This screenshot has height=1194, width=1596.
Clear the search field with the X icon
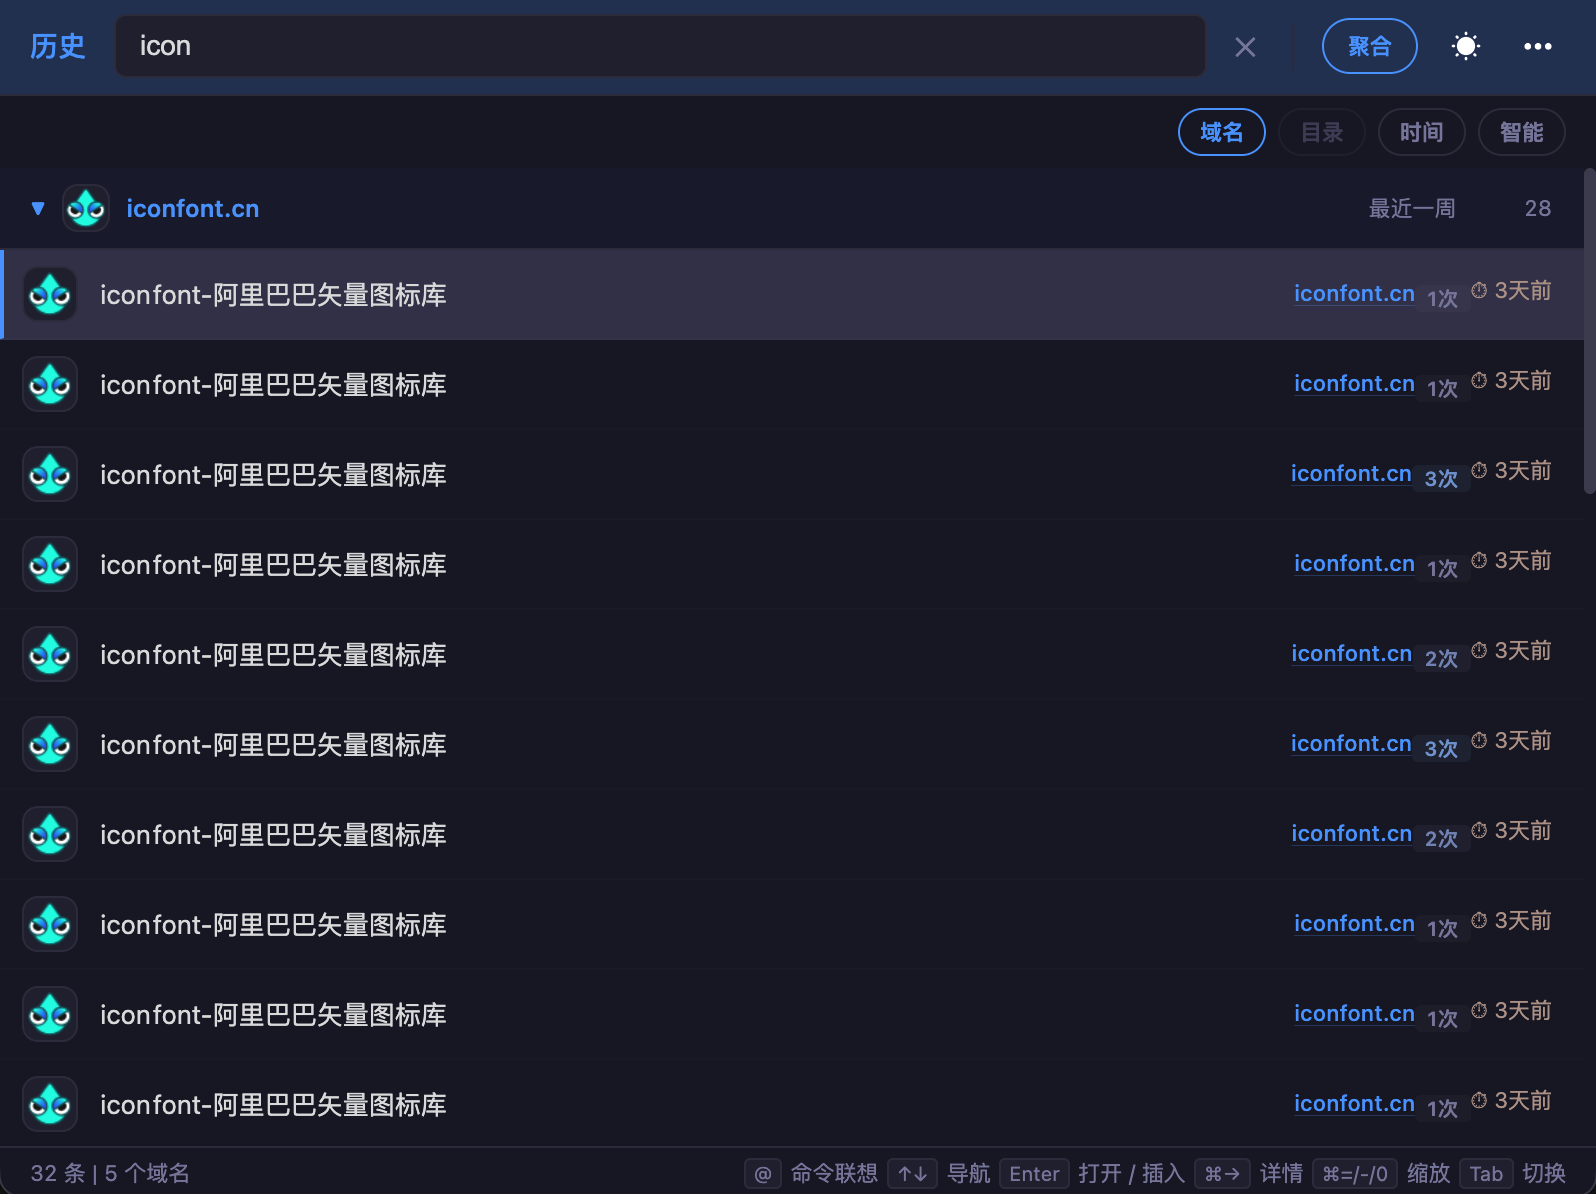pos(1245,47)
